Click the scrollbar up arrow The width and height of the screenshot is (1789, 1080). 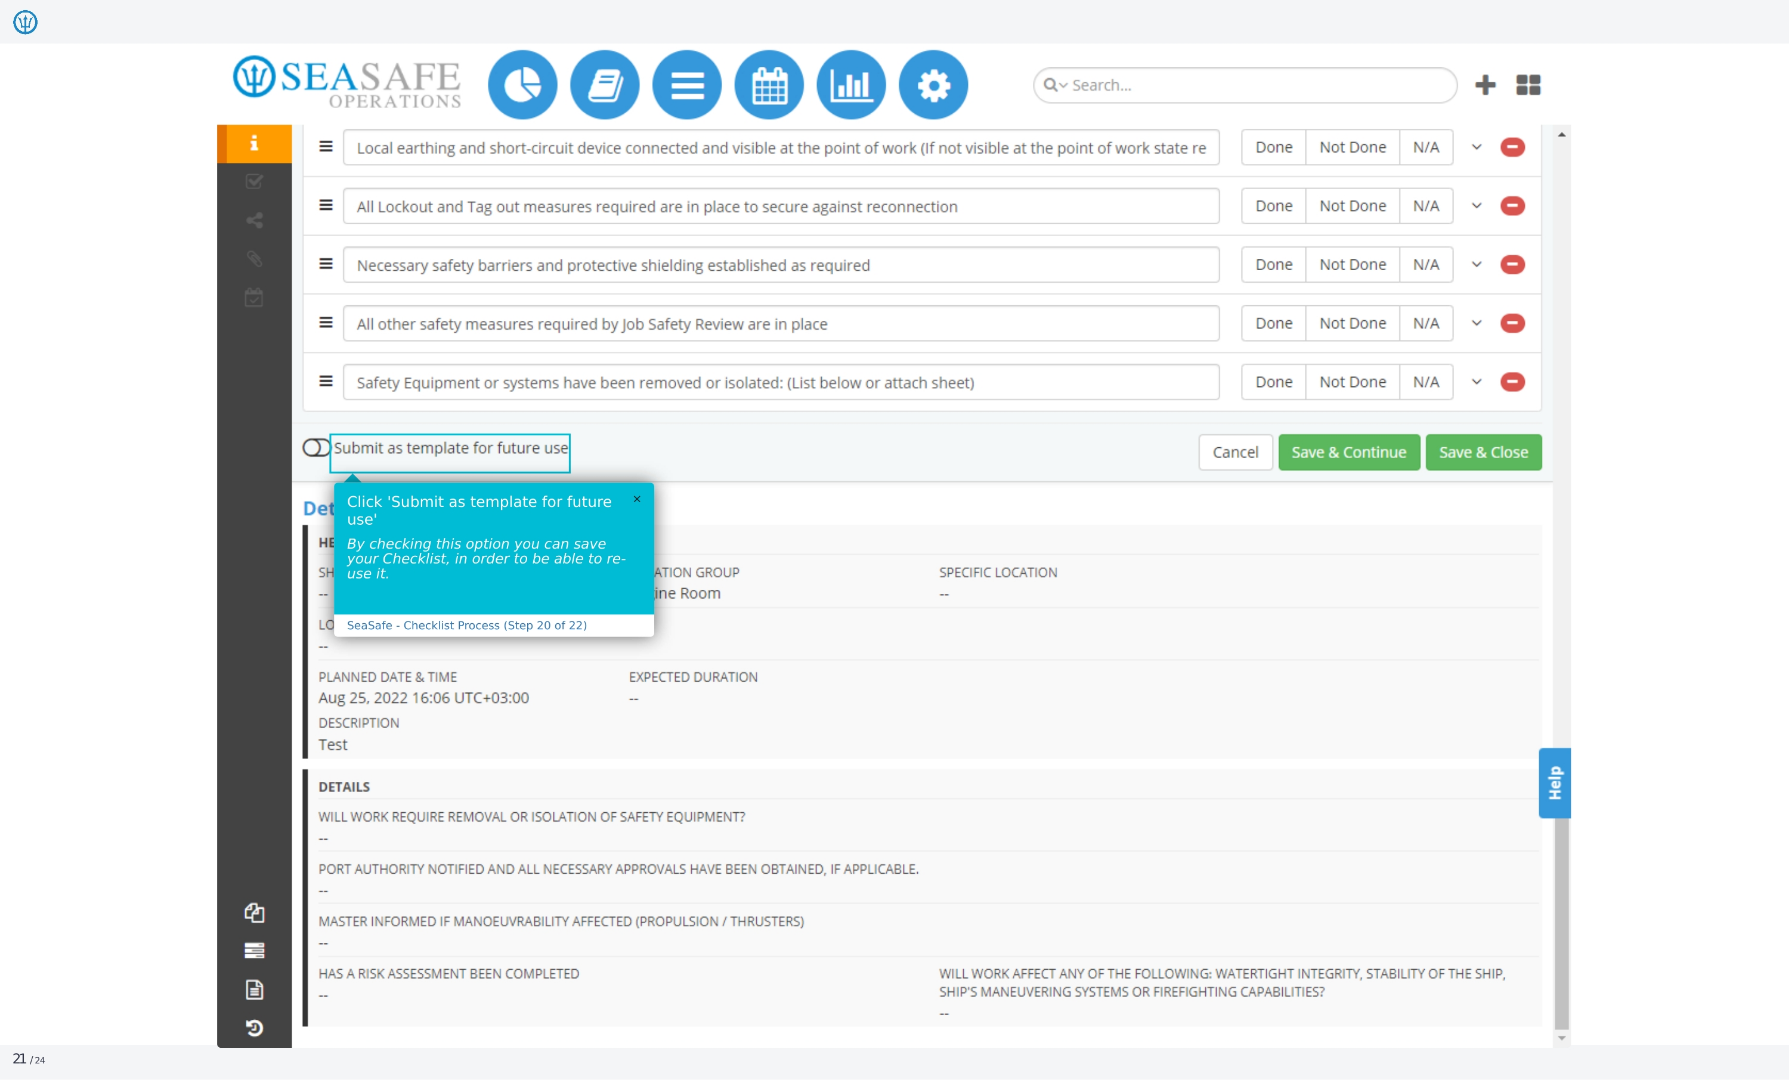[1561, 134]
